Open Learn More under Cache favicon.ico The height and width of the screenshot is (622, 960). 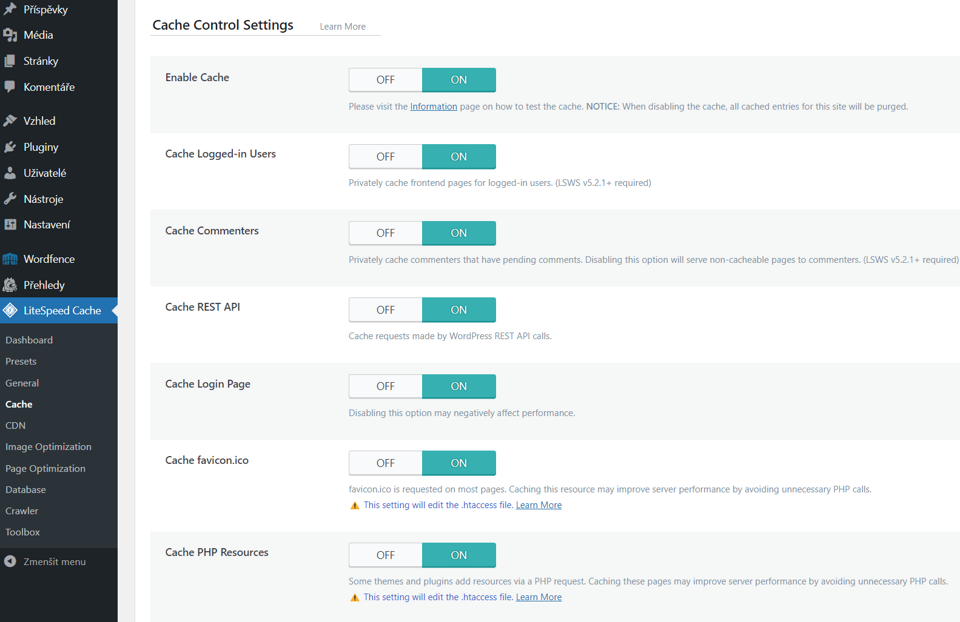click(538, 505)
